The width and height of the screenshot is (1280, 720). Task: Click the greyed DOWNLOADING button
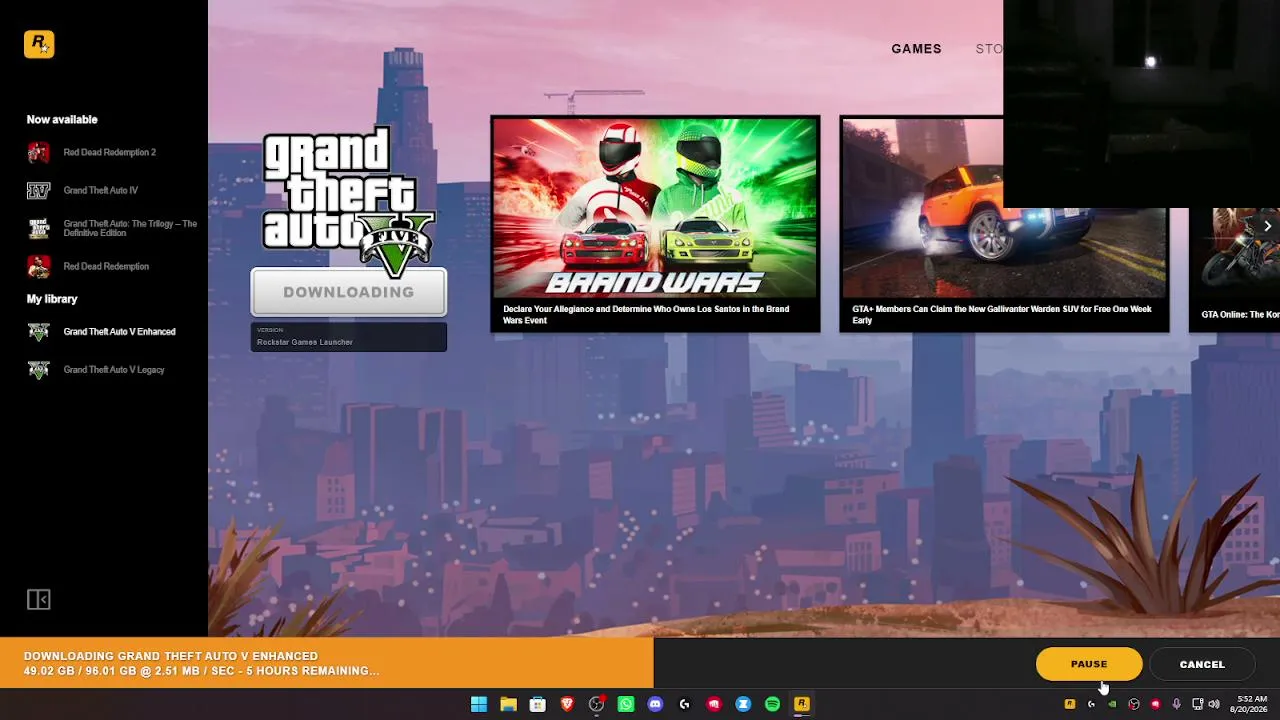pos(348,292)
